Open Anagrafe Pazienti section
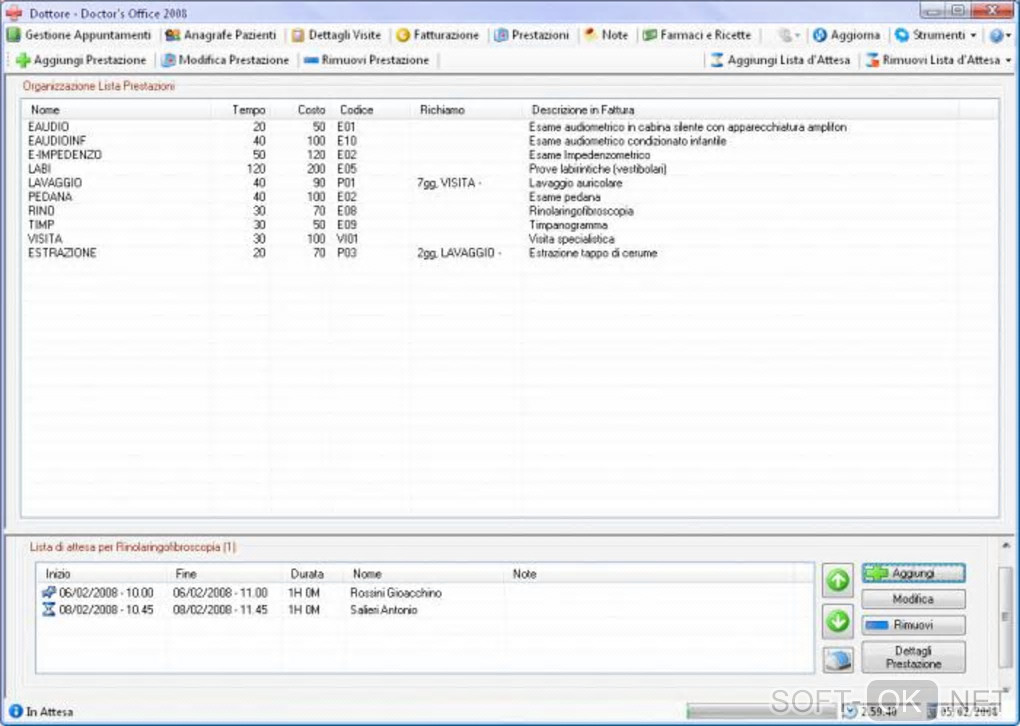The width and height of the screenshot is (1020, 726). click(x=221, y=35)
